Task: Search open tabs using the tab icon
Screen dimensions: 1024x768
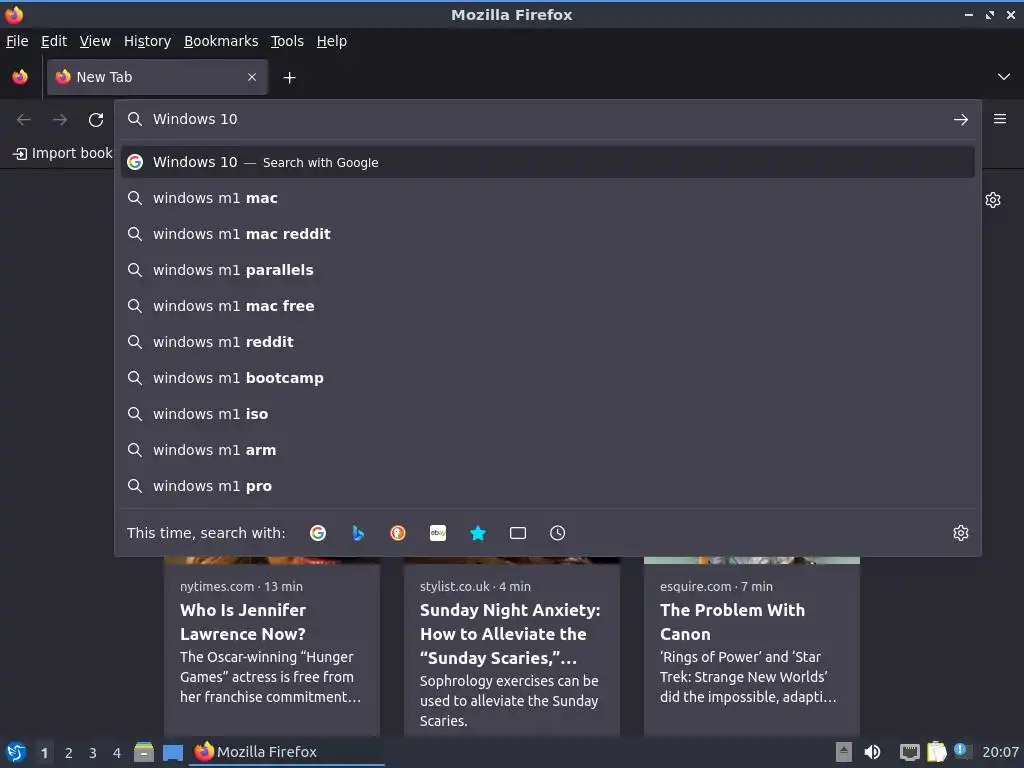Action: coord(518,533)
